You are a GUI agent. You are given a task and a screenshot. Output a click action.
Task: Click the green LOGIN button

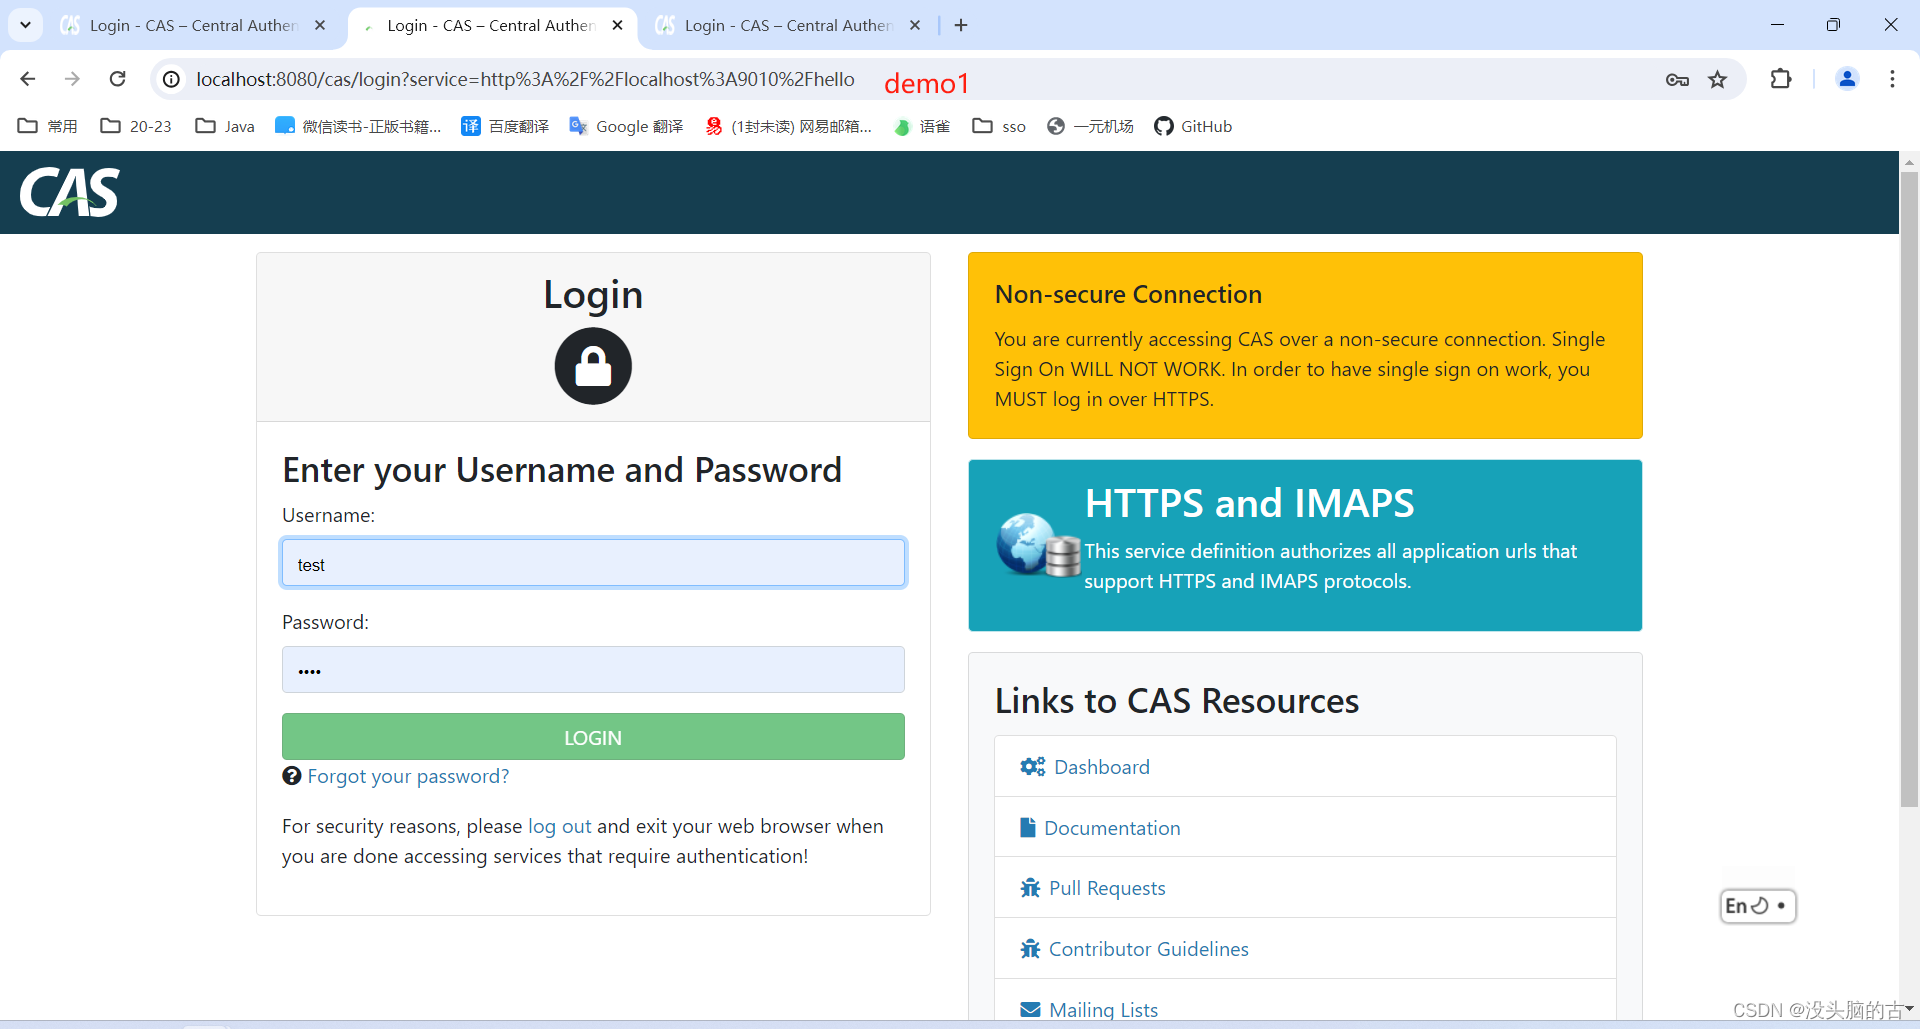(x=593, y=737)
